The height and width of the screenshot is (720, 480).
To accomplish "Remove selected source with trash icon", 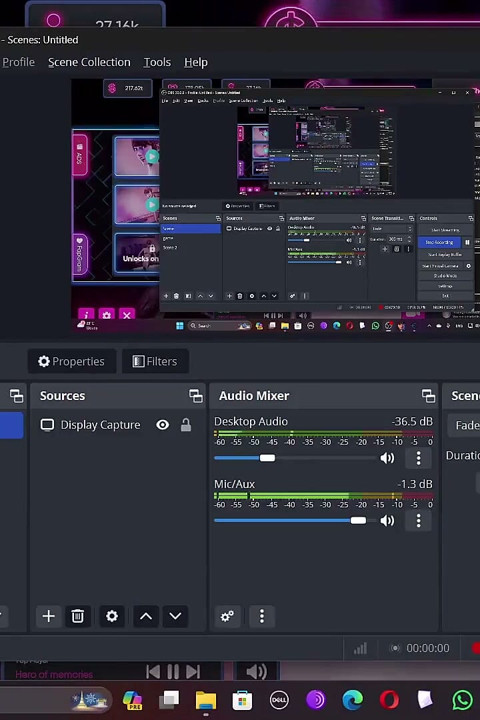I will [78, 616].
